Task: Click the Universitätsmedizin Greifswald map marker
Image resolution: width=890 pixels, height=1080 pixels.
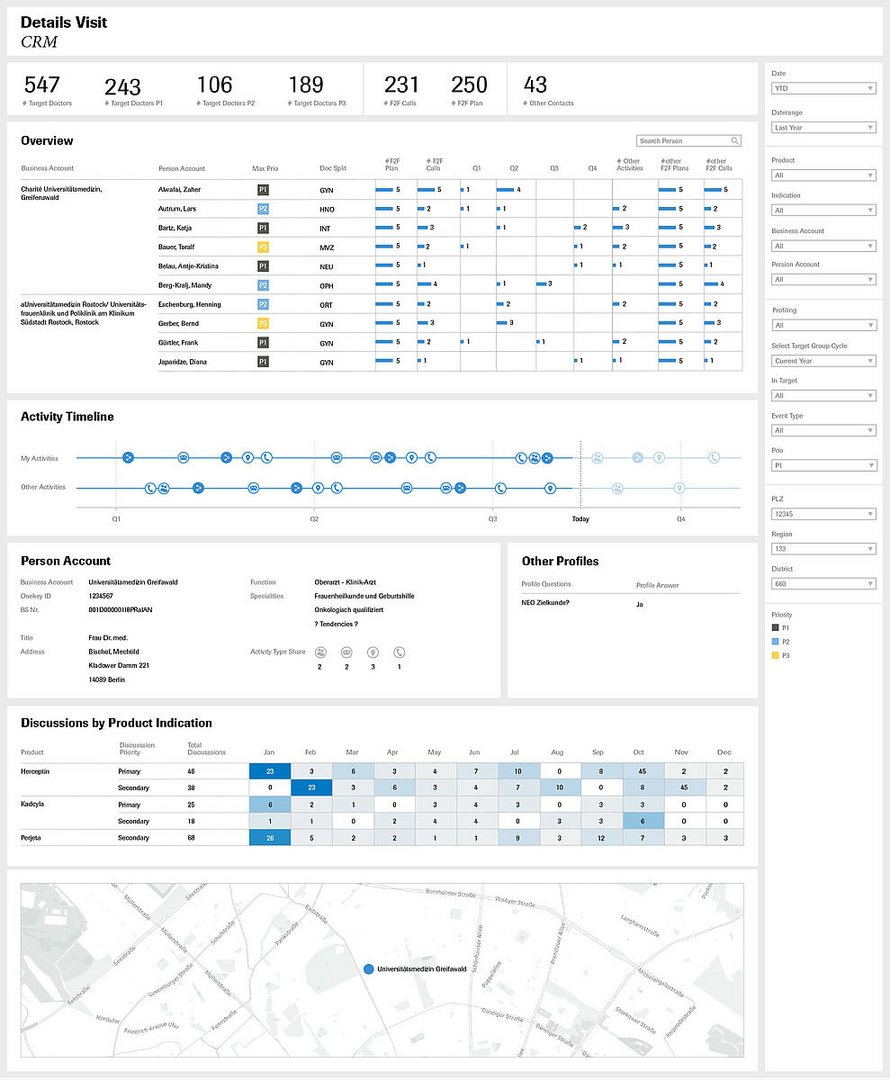Action: point(368,969)
